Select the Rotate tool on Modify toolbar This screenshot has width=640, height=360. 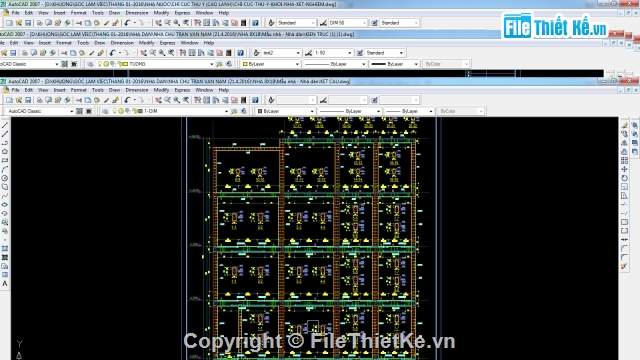pos(624,178)
